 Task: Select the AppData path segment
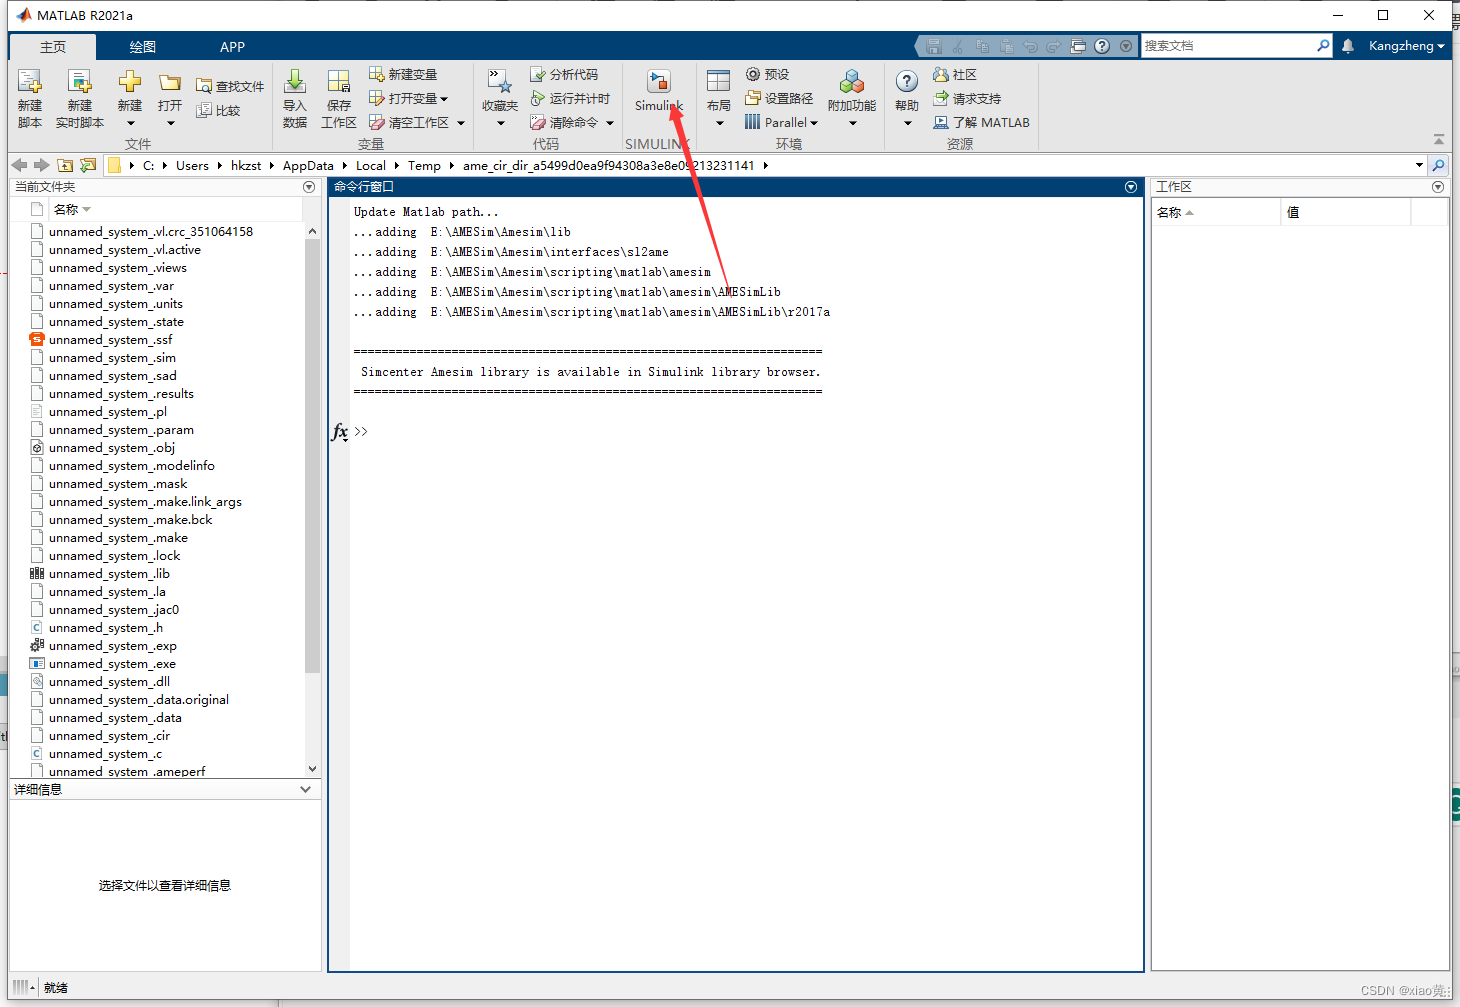point(308,165)
